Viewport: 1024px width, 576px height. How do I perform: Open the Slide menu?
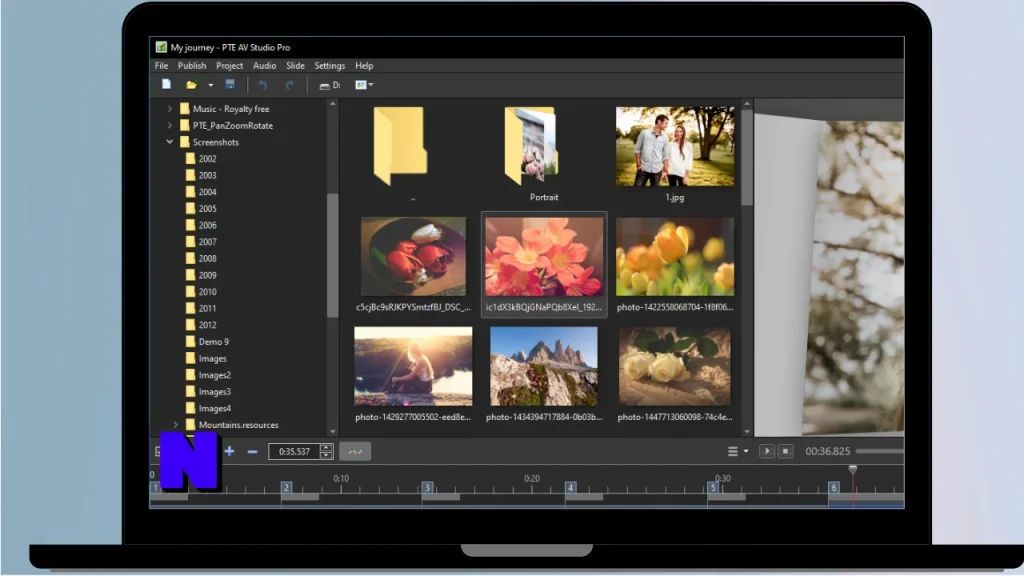tap(295, 65)
